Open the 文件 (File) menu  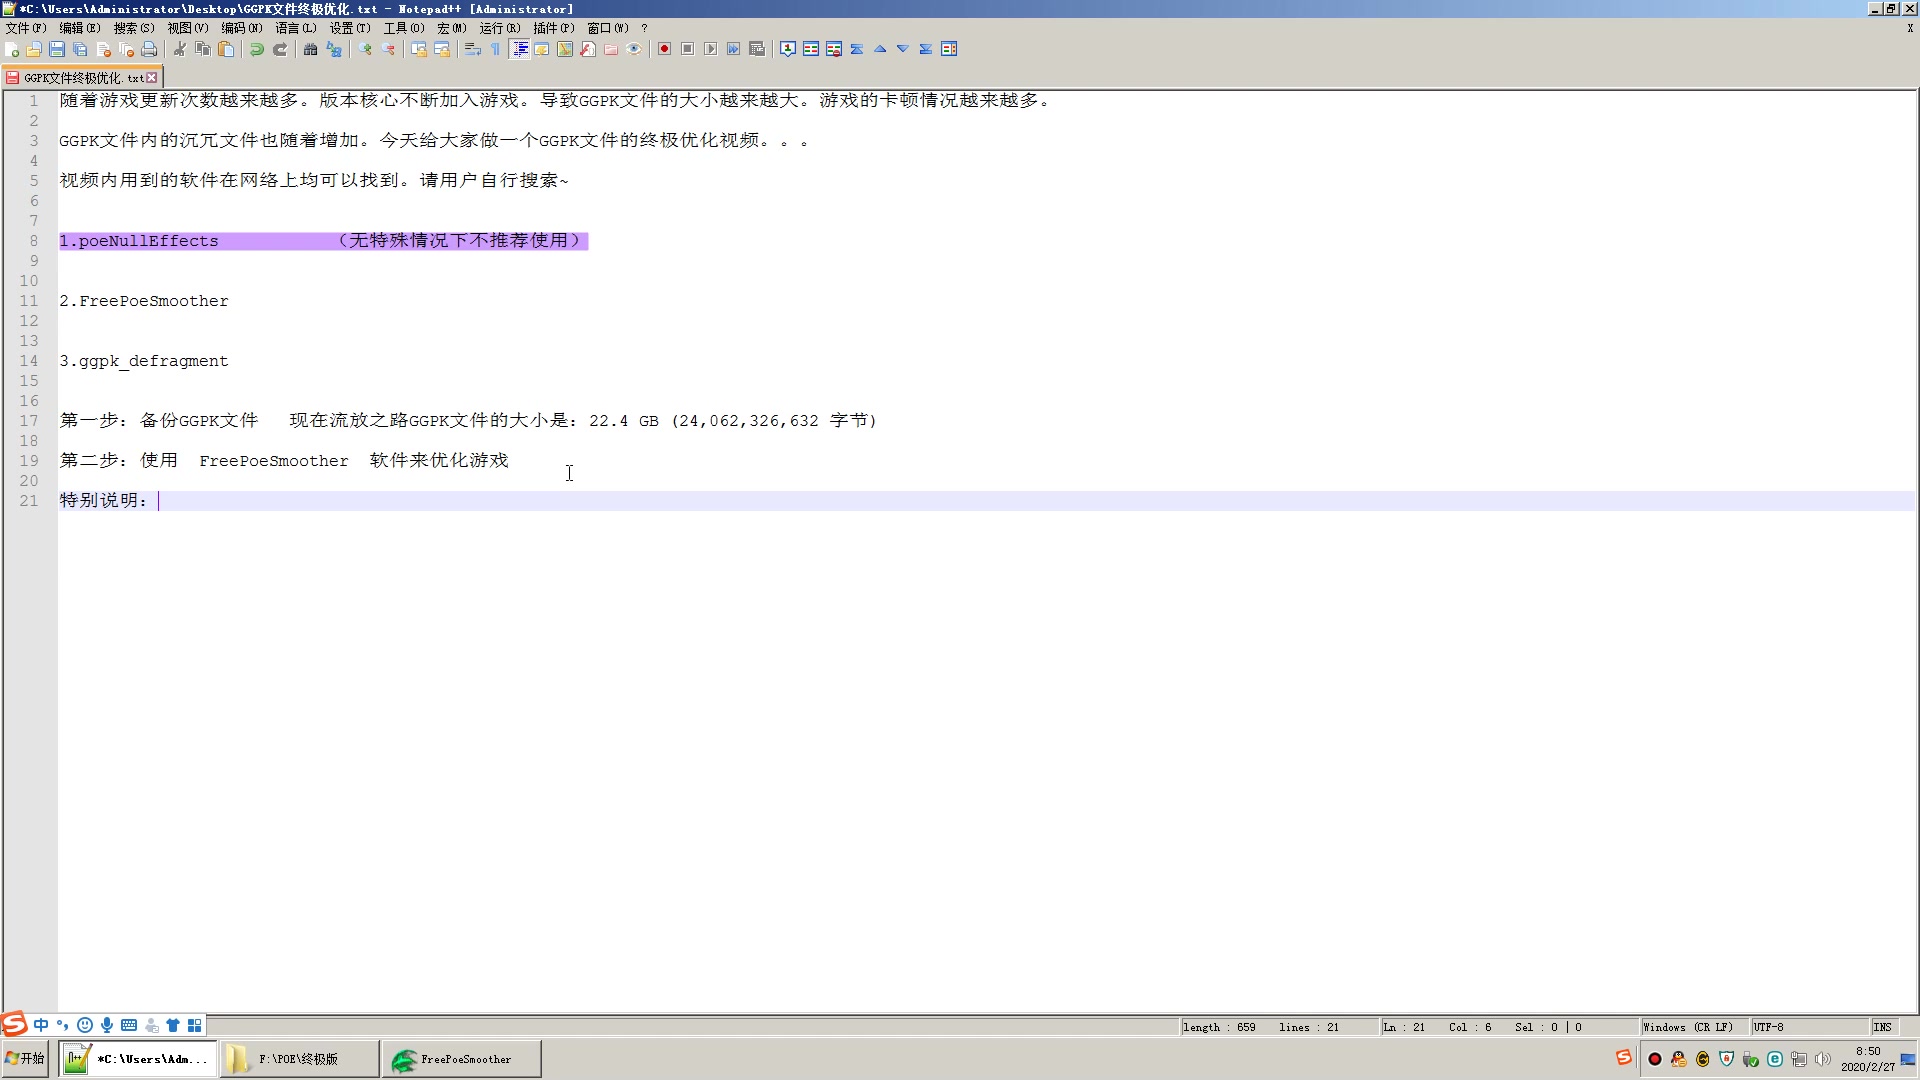26,28
